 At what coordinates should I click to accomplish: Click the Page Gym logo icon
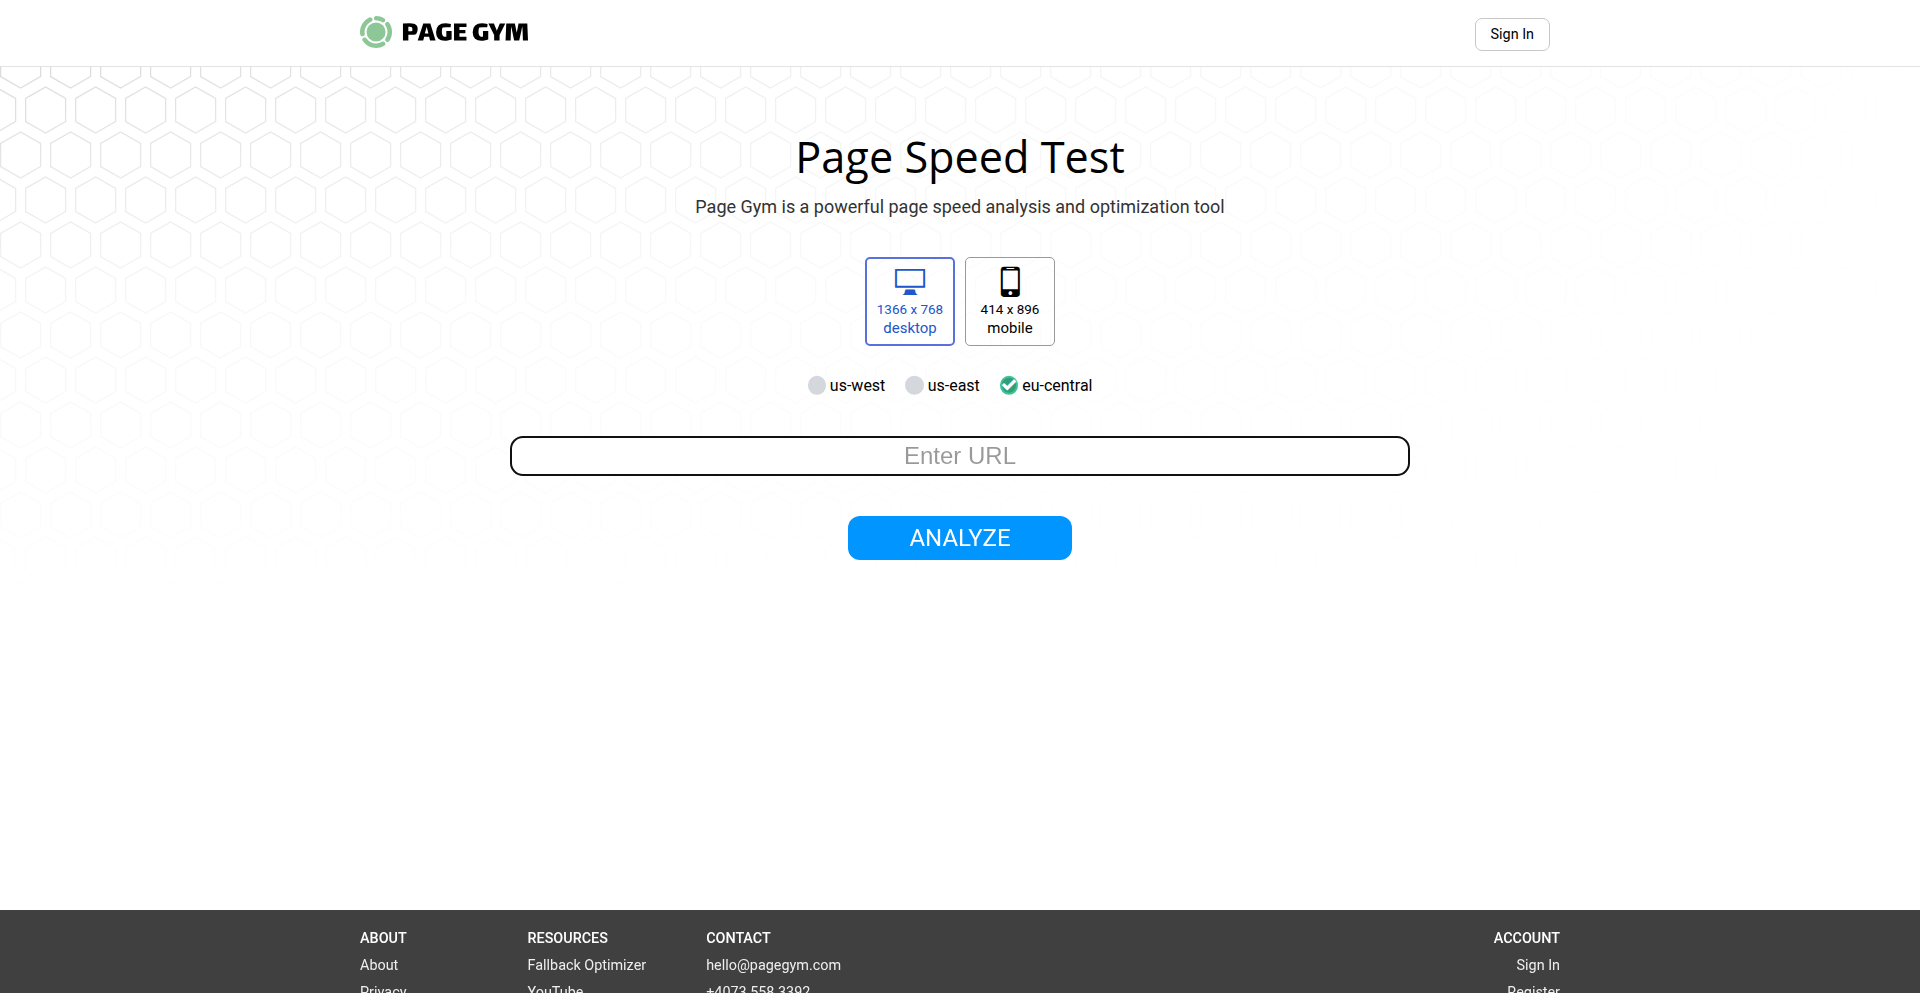point(375,32)
